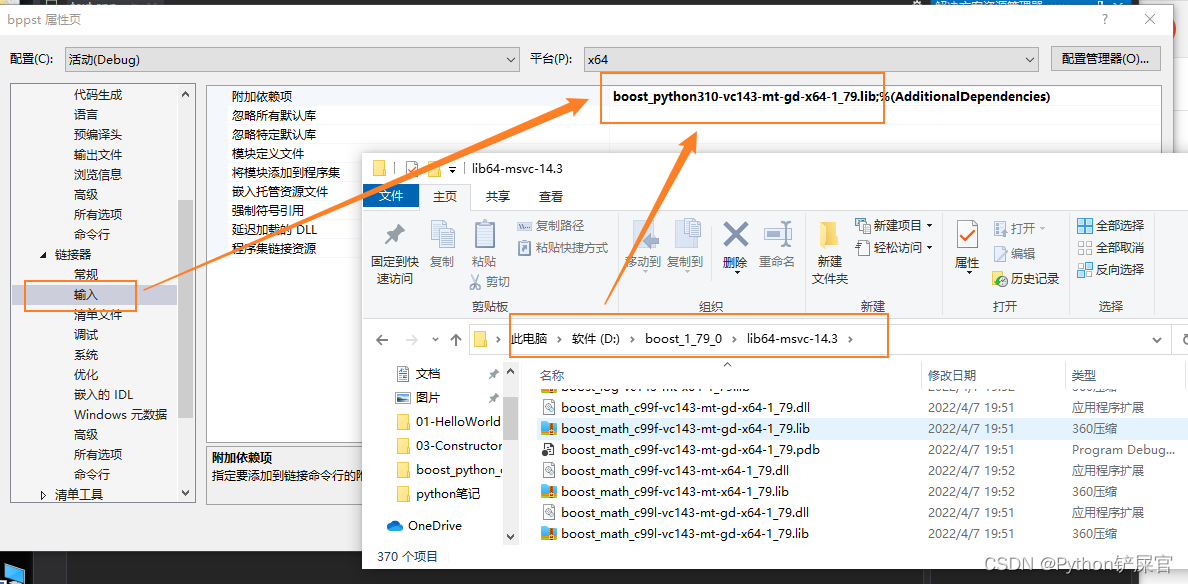Viewport: 1188px width, 584px height.
Task: Click the back navigation arrow in Explorer
Action: coord(381,340)
